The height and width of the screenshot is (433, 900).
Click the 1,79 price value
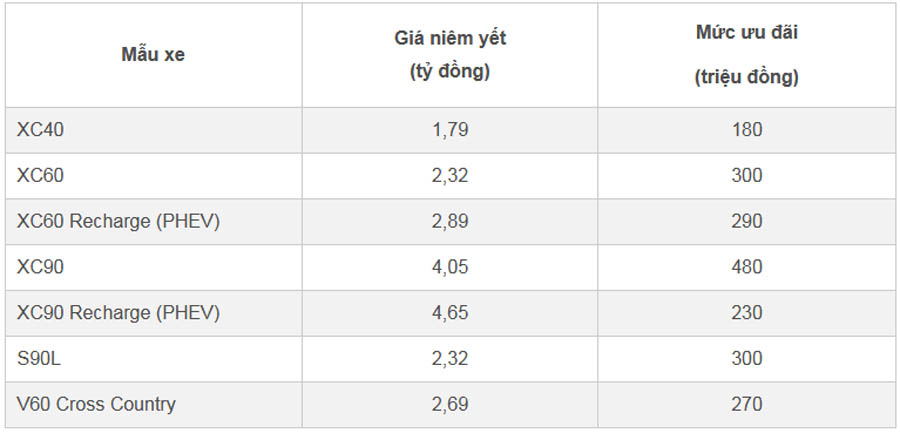(x=450, y=130)
